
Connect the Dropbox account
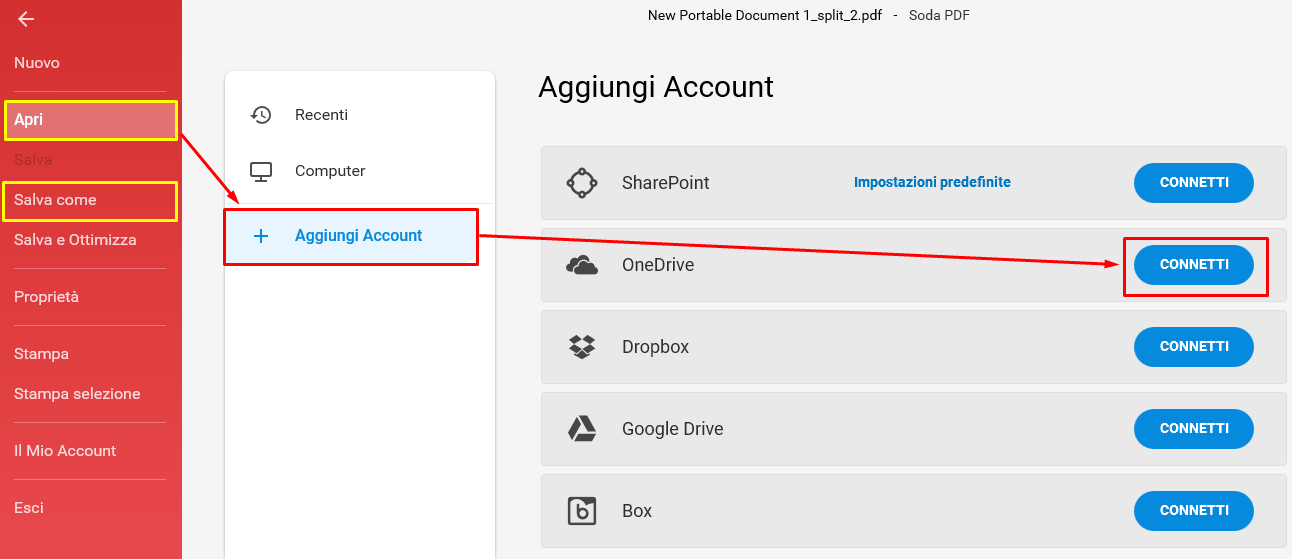pyautogui.click(x=1194, y=347)
